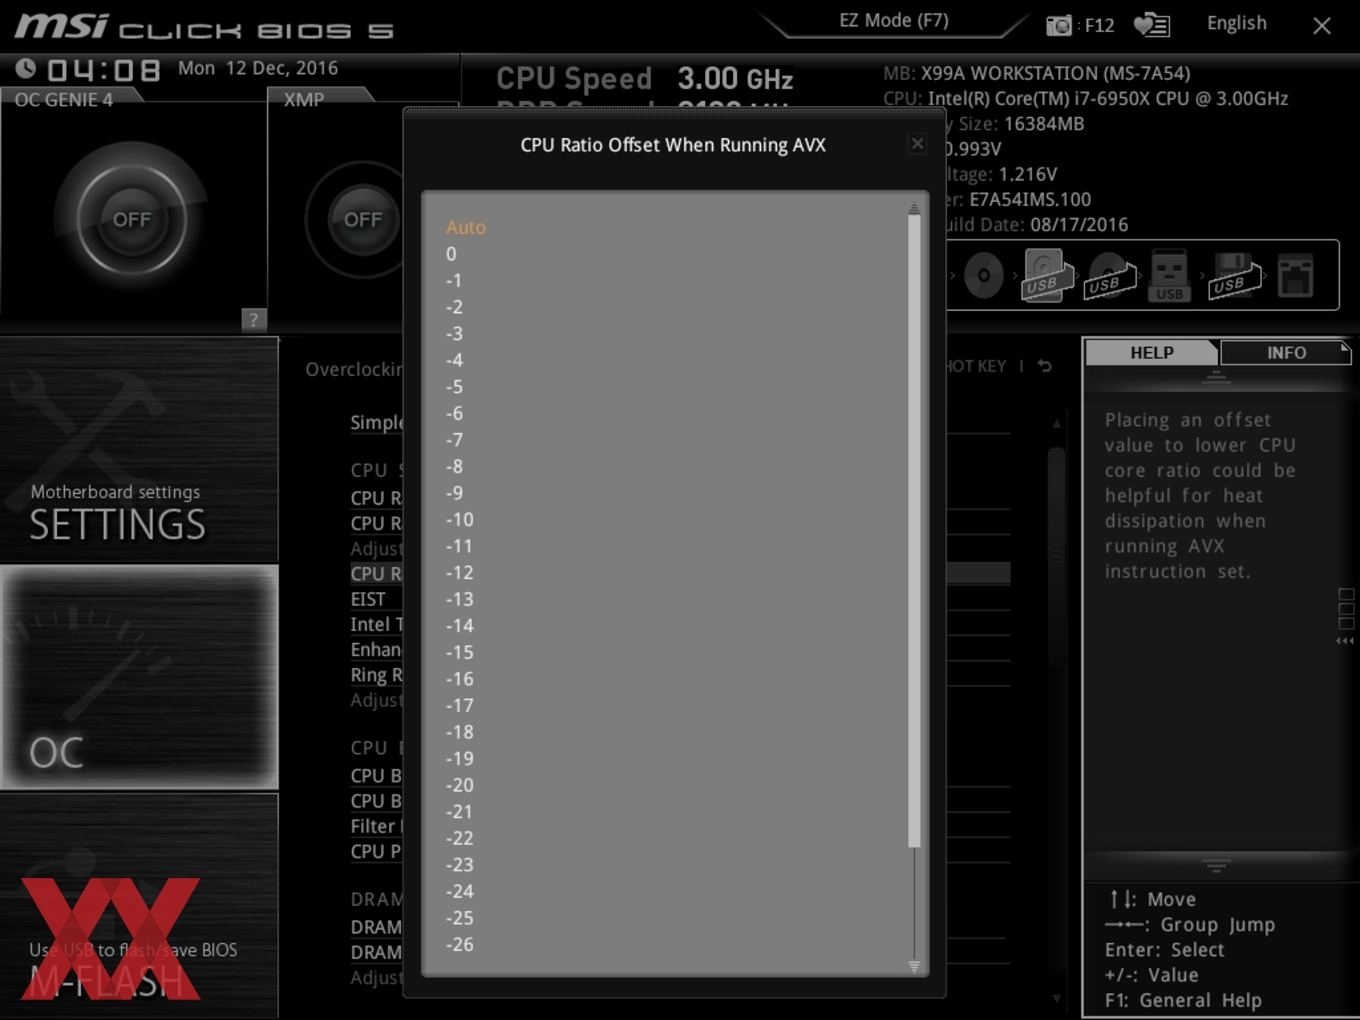Viewport: 1360px width, 1020px height.
Task: Click offset value -21
Action: (459, 811)
